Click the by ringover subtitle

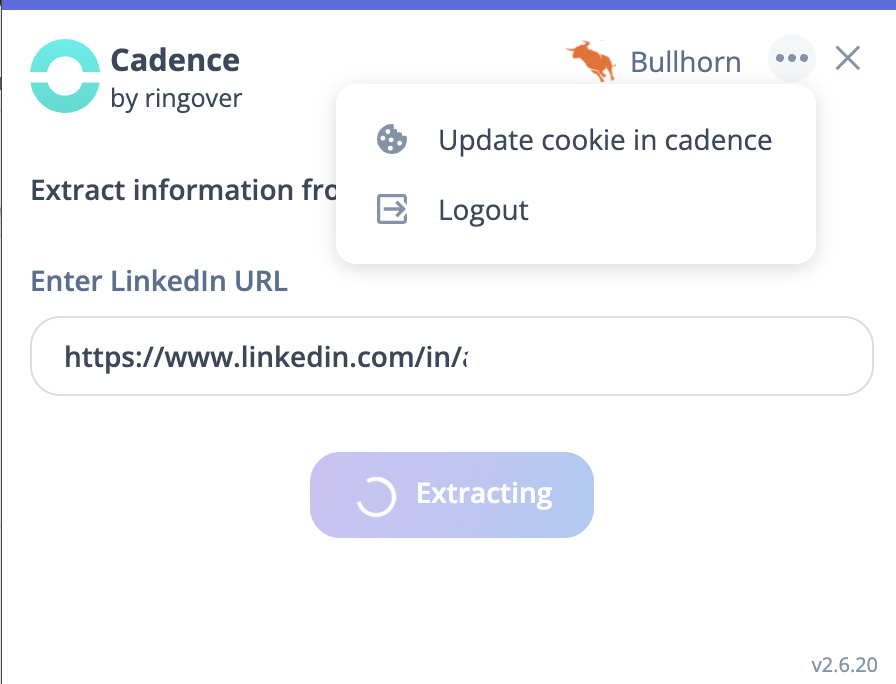[176, 98]
